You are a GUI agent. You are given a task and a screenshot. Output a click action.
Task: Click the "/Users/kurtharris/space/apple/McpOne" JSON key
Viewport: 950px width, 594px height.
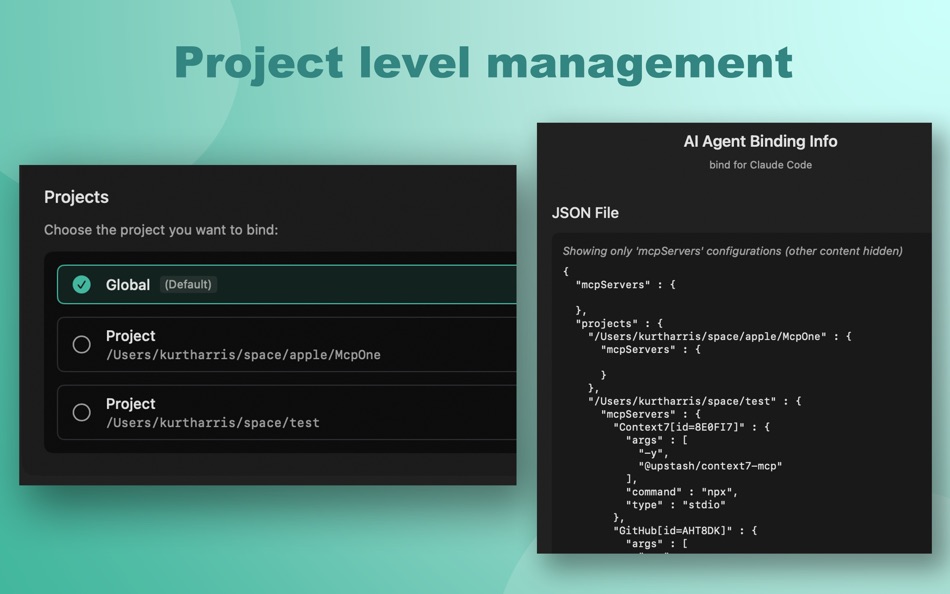pyautogui.click(x=707, y=336)
